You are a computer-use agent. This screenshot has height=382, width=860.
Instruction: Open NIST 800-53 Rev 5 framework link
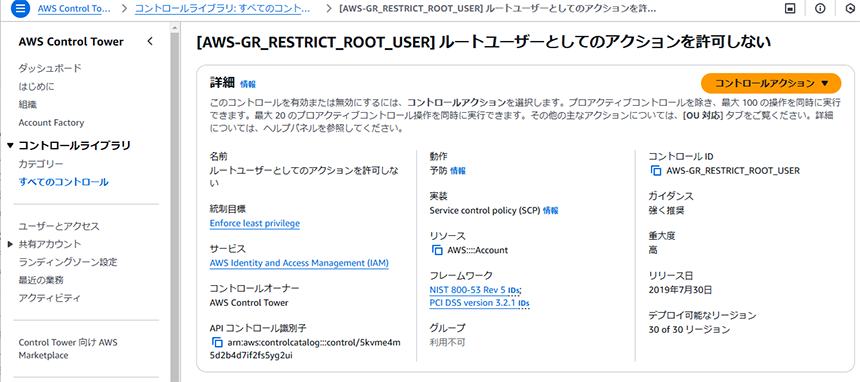(468, 290)
